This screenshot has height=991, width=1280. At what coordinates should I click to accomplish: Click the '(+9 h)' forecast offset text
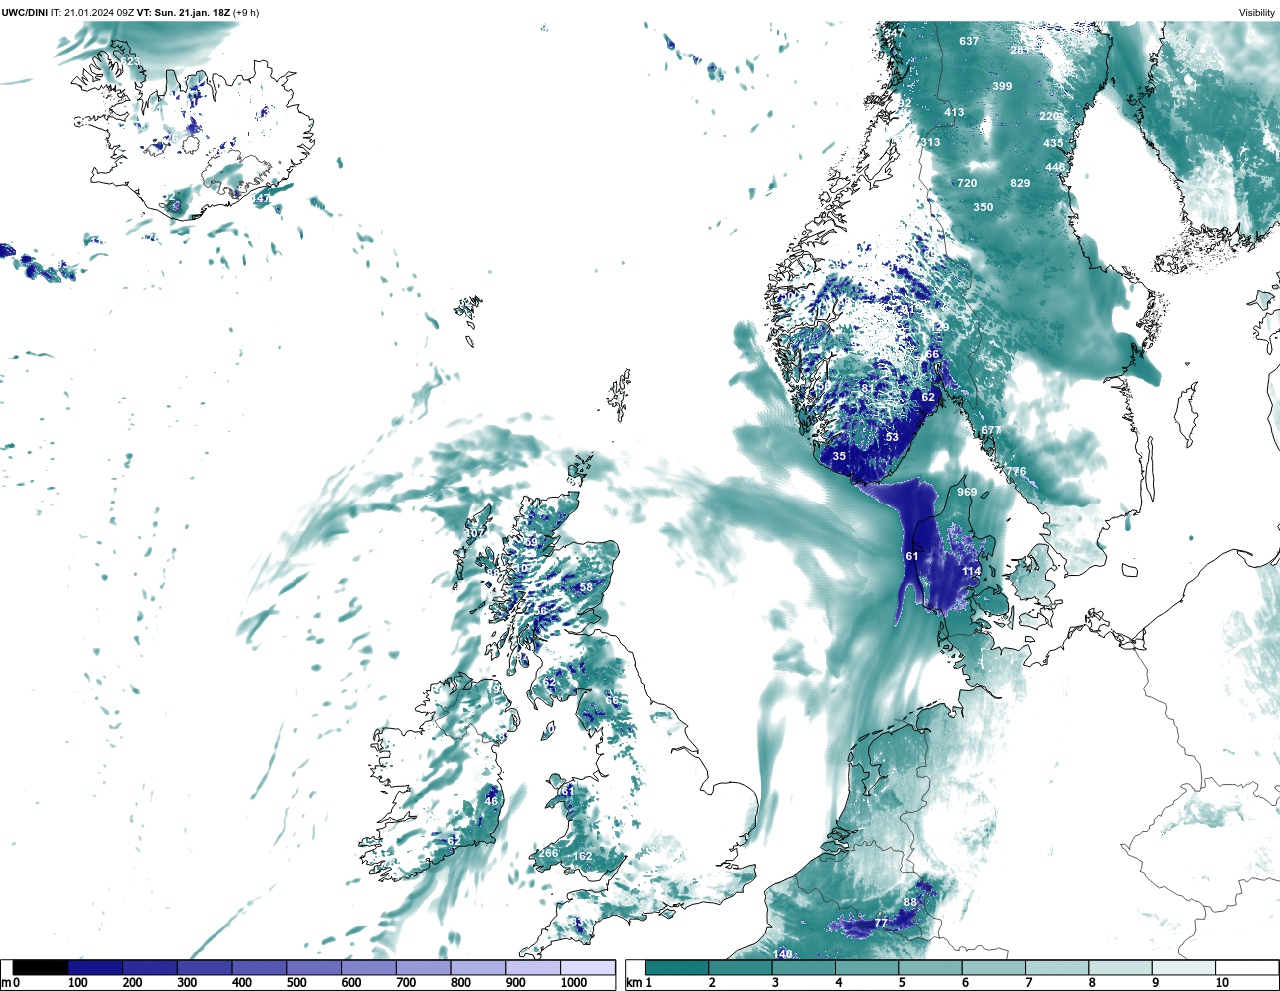pos(246,12)
